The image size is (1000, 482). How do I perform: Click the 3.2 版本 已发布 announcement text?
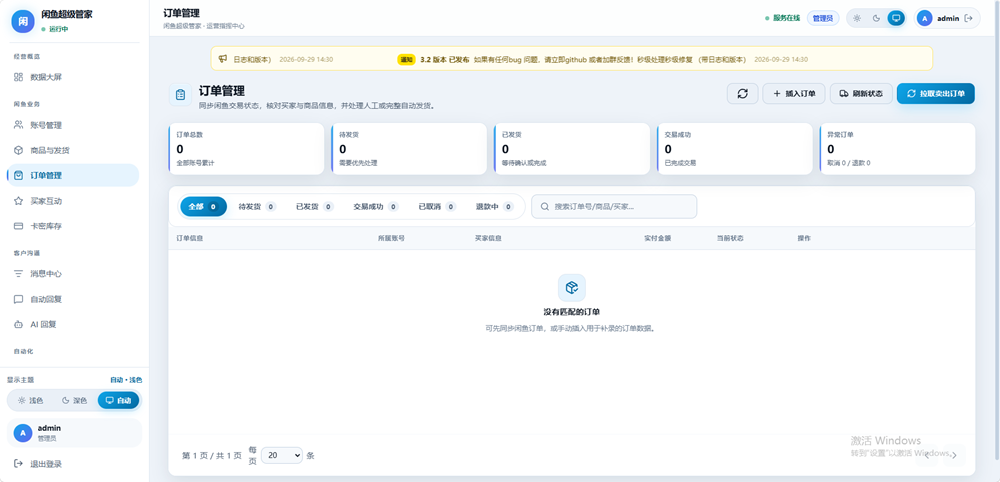(x=445, y=59)
